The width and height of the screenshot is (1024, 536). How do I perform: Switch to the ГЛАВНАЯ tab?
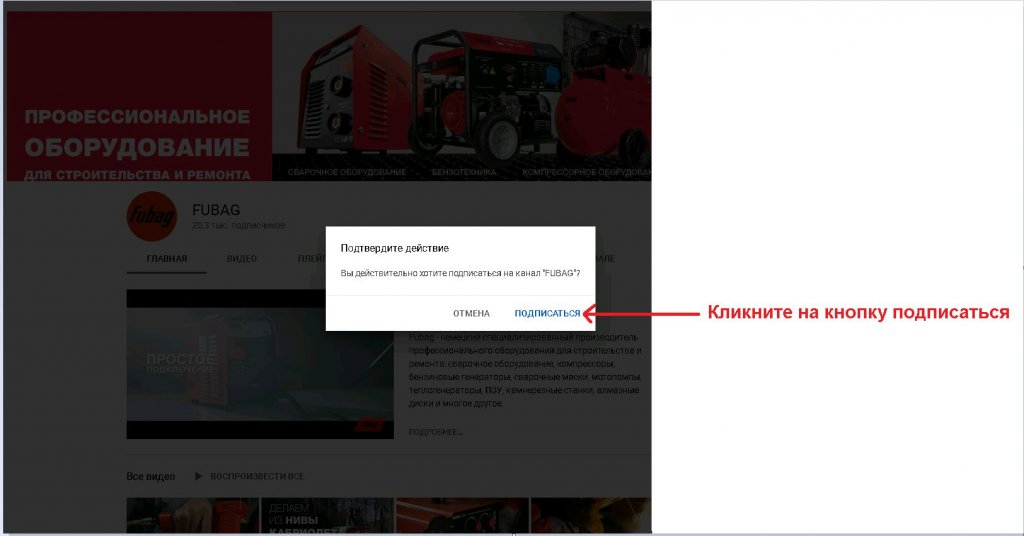tap(166, 259)
